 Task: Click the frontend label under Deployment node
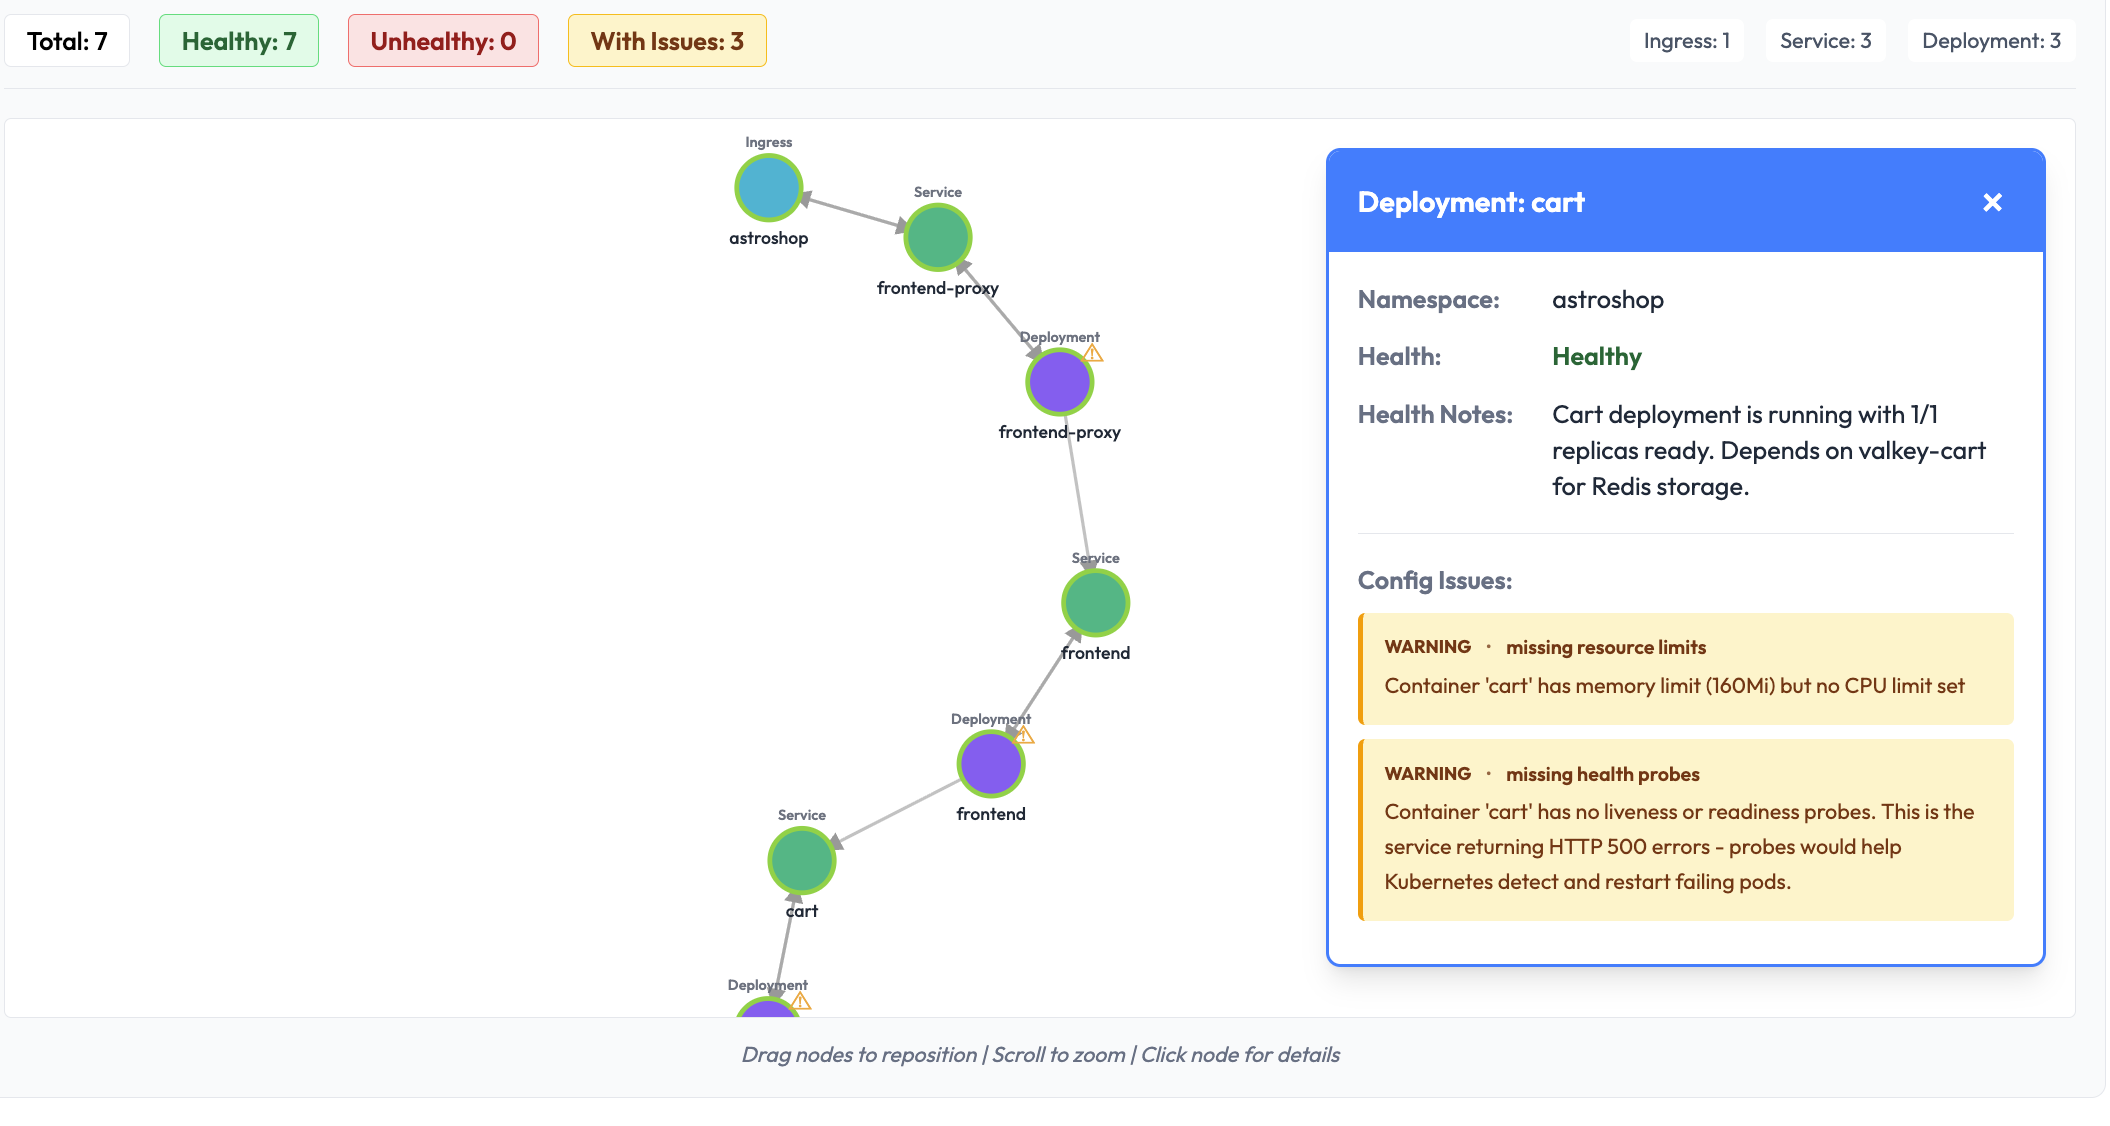(991, 814)
